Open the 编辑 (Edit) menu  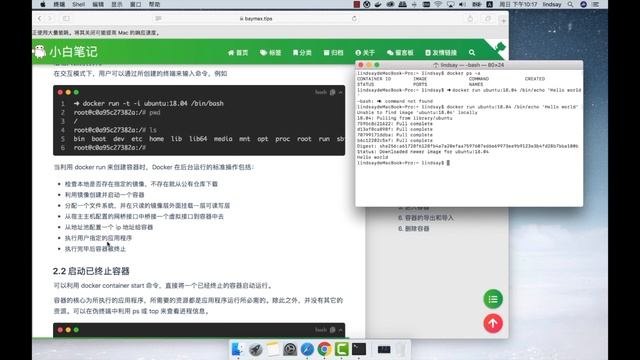[x=98, y=4]
